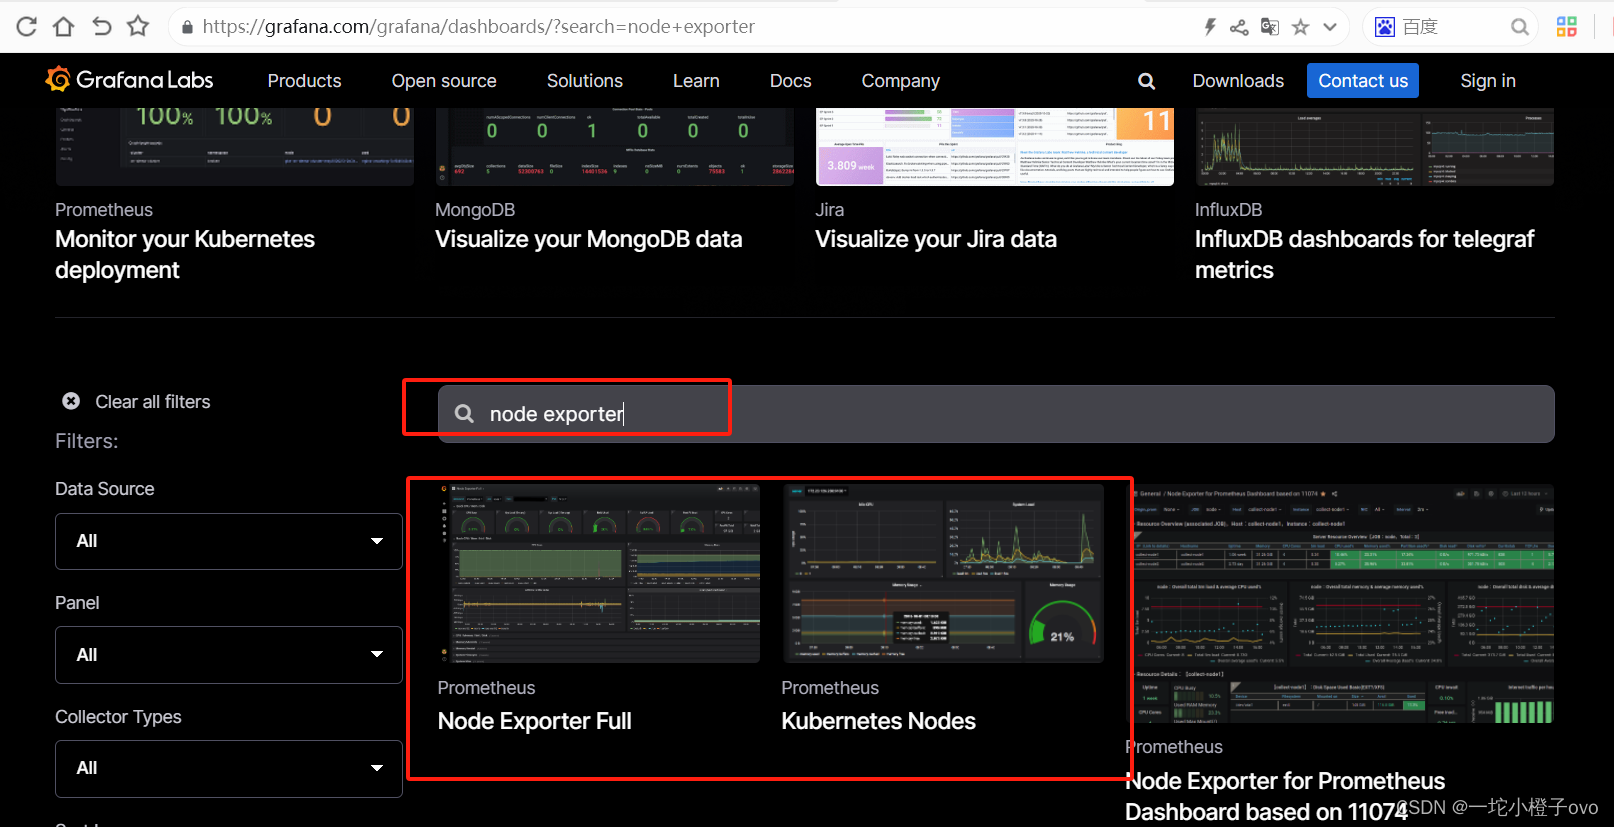Open Visualize your Jira data link
This screenshot has width=1614, height=827.
936,239
